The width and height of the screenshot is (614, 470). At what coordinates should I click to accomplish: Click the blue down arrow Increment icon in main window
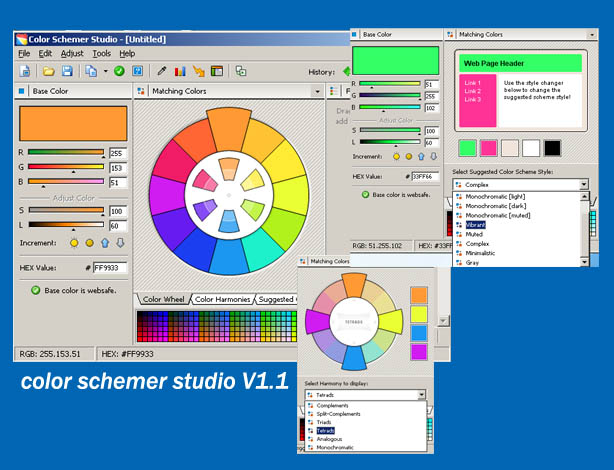click(120, 243)
